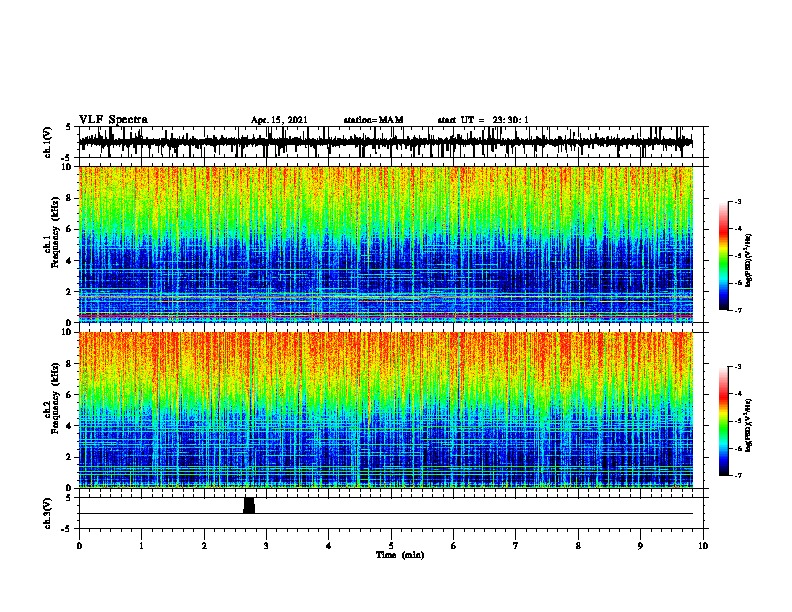The image size is (792, 612).
Task: Click the ch.1 "Frequency (kHz)" axis label
Action: 55,233
